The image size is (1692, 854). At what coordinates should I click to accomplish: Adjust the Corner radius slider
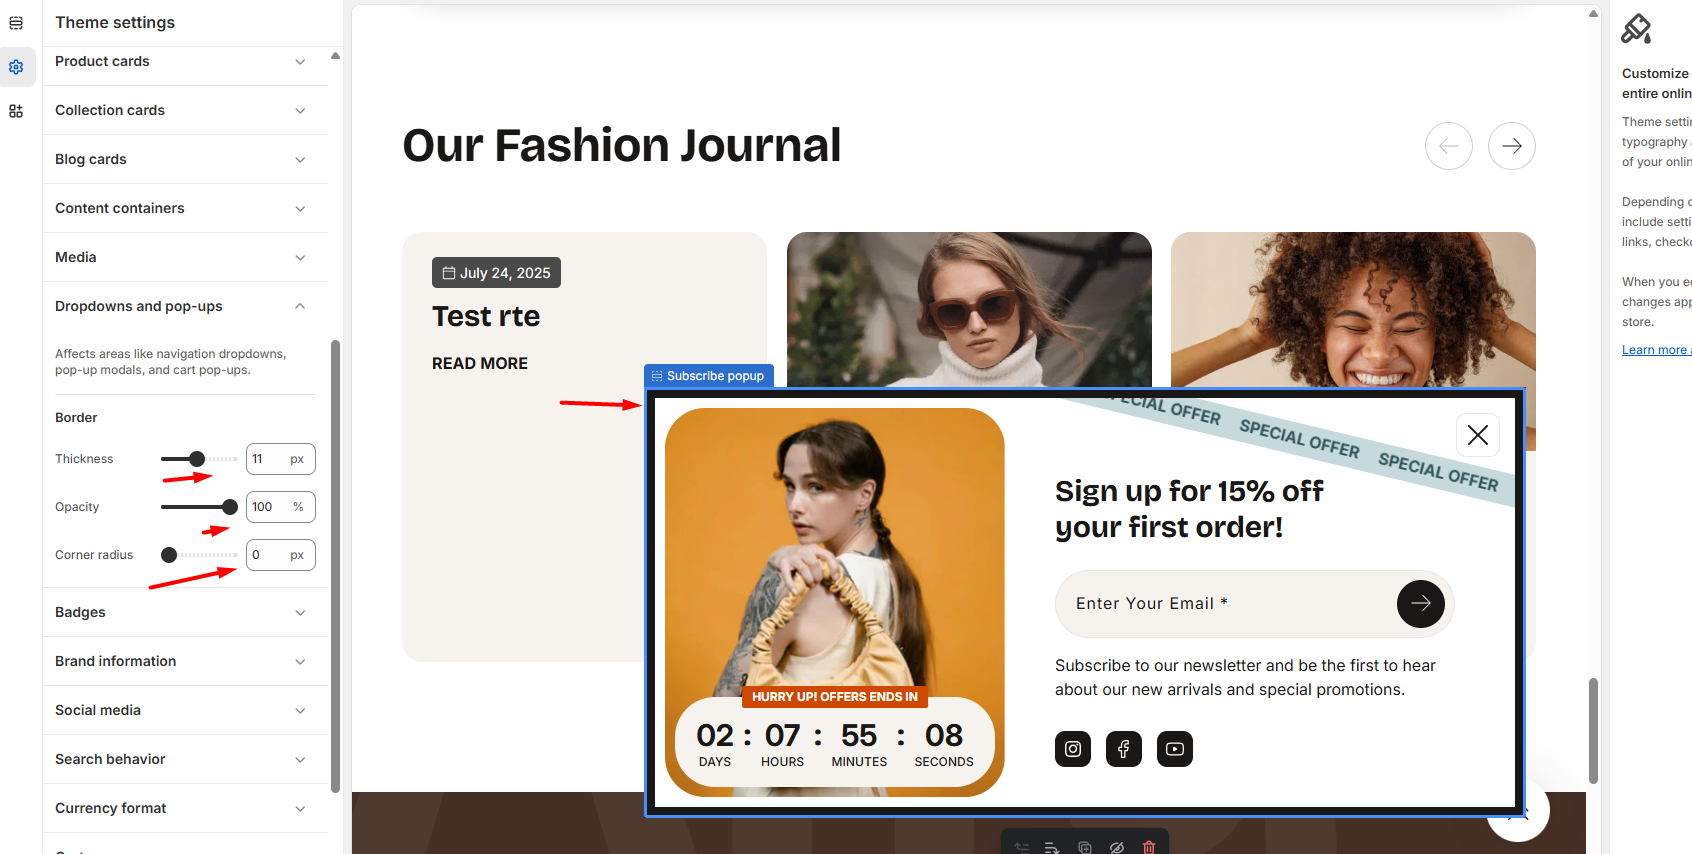tap(169, 555)
